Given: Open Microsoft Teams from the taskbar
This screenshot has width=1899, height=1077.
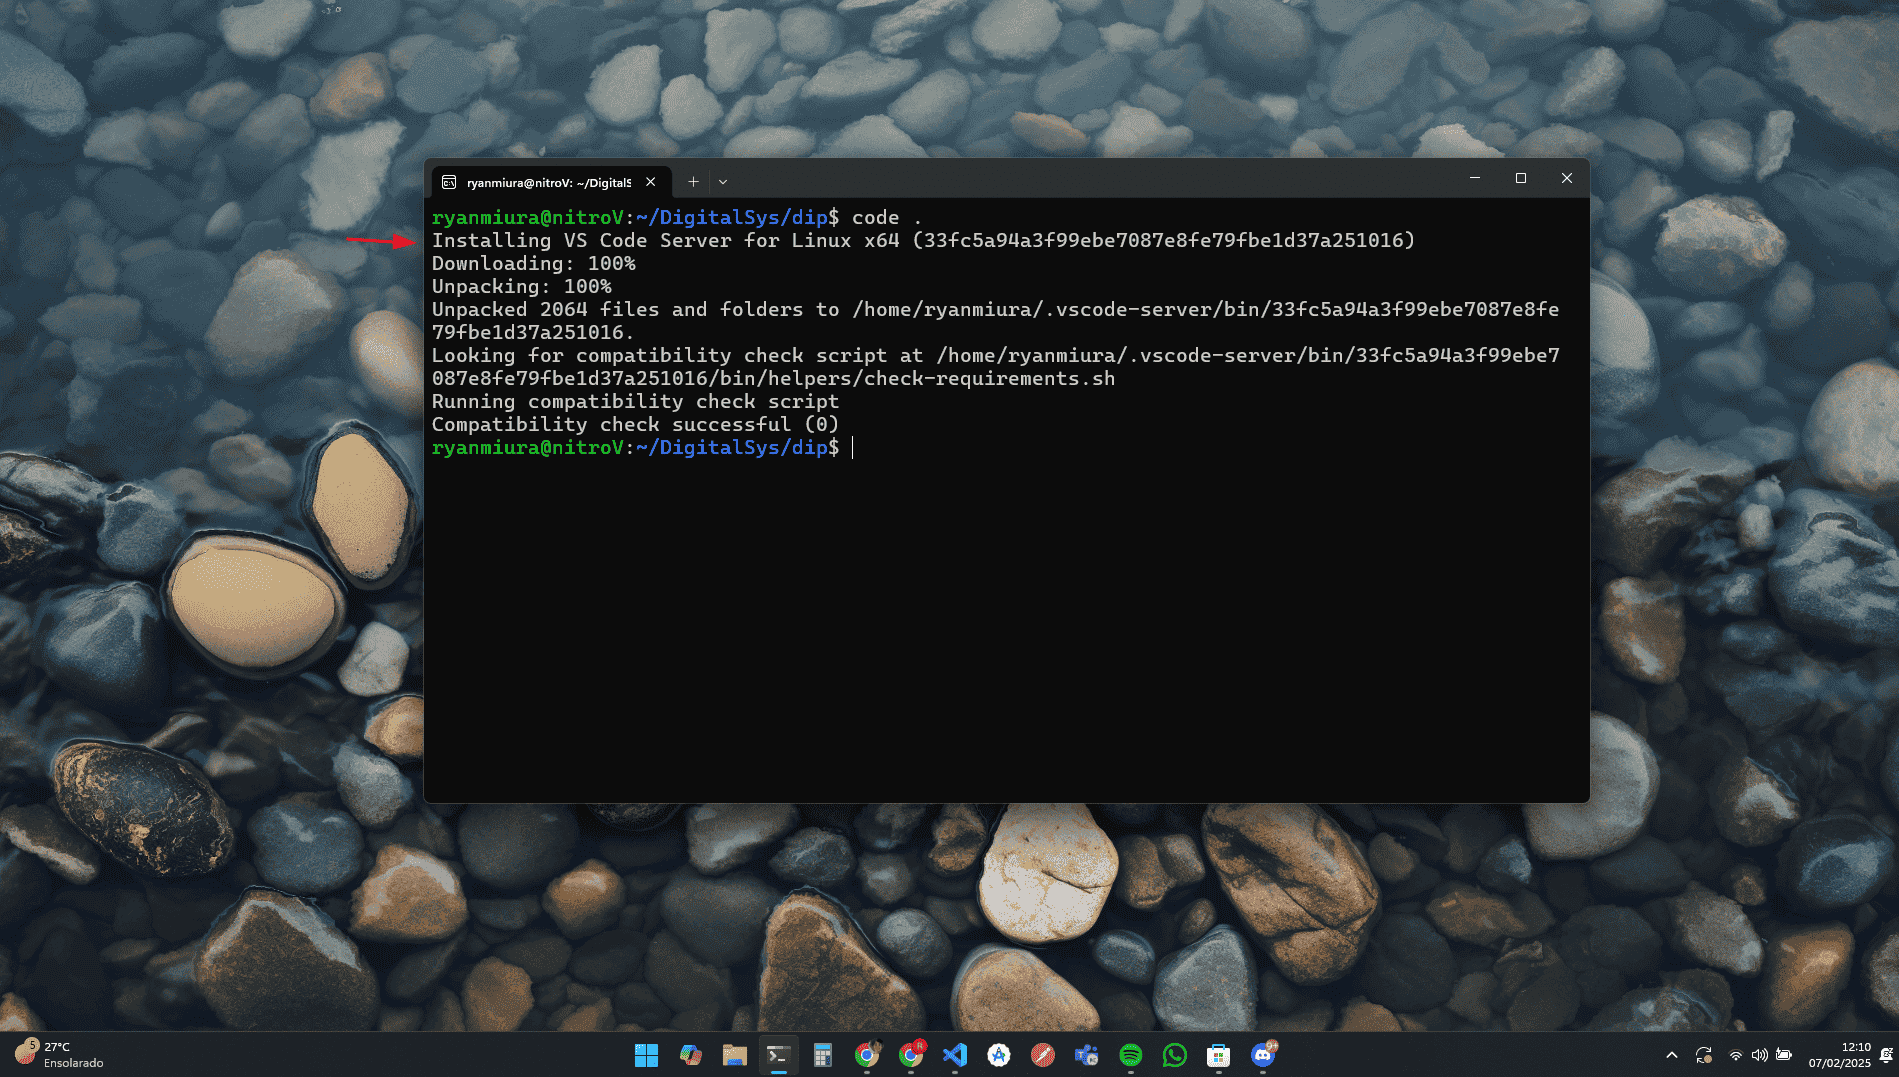Looking at the screenshot, I should (1087, 1055).
